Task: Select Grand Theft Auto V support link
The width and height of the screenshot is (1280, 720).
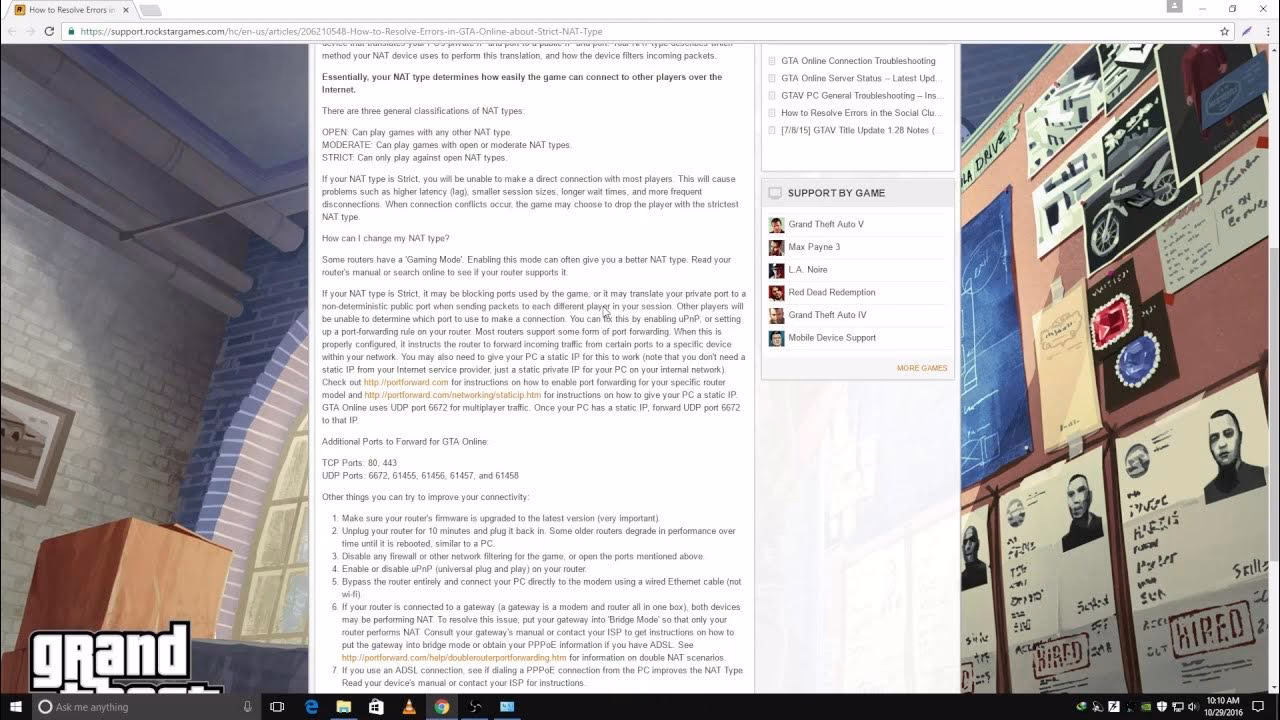Action: click(826, 225)
